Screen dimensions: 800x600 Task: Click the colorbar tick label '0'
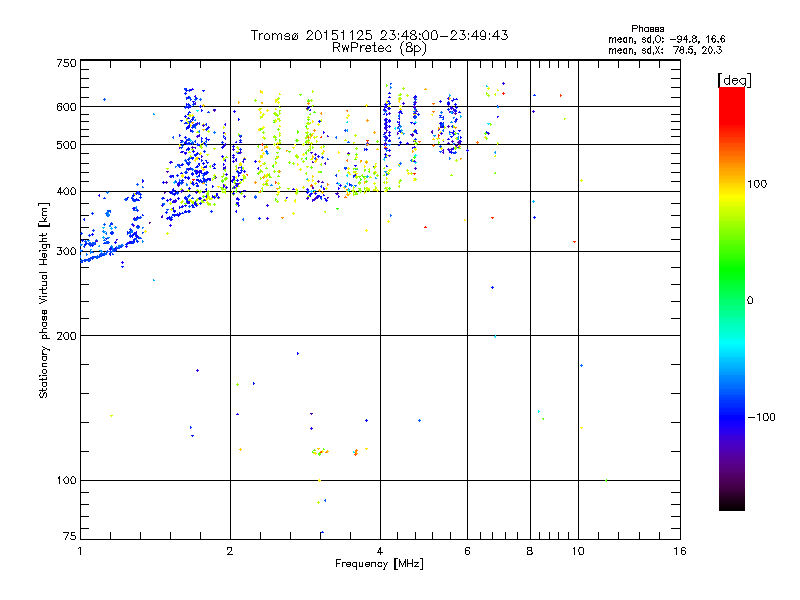pos(750,301)
